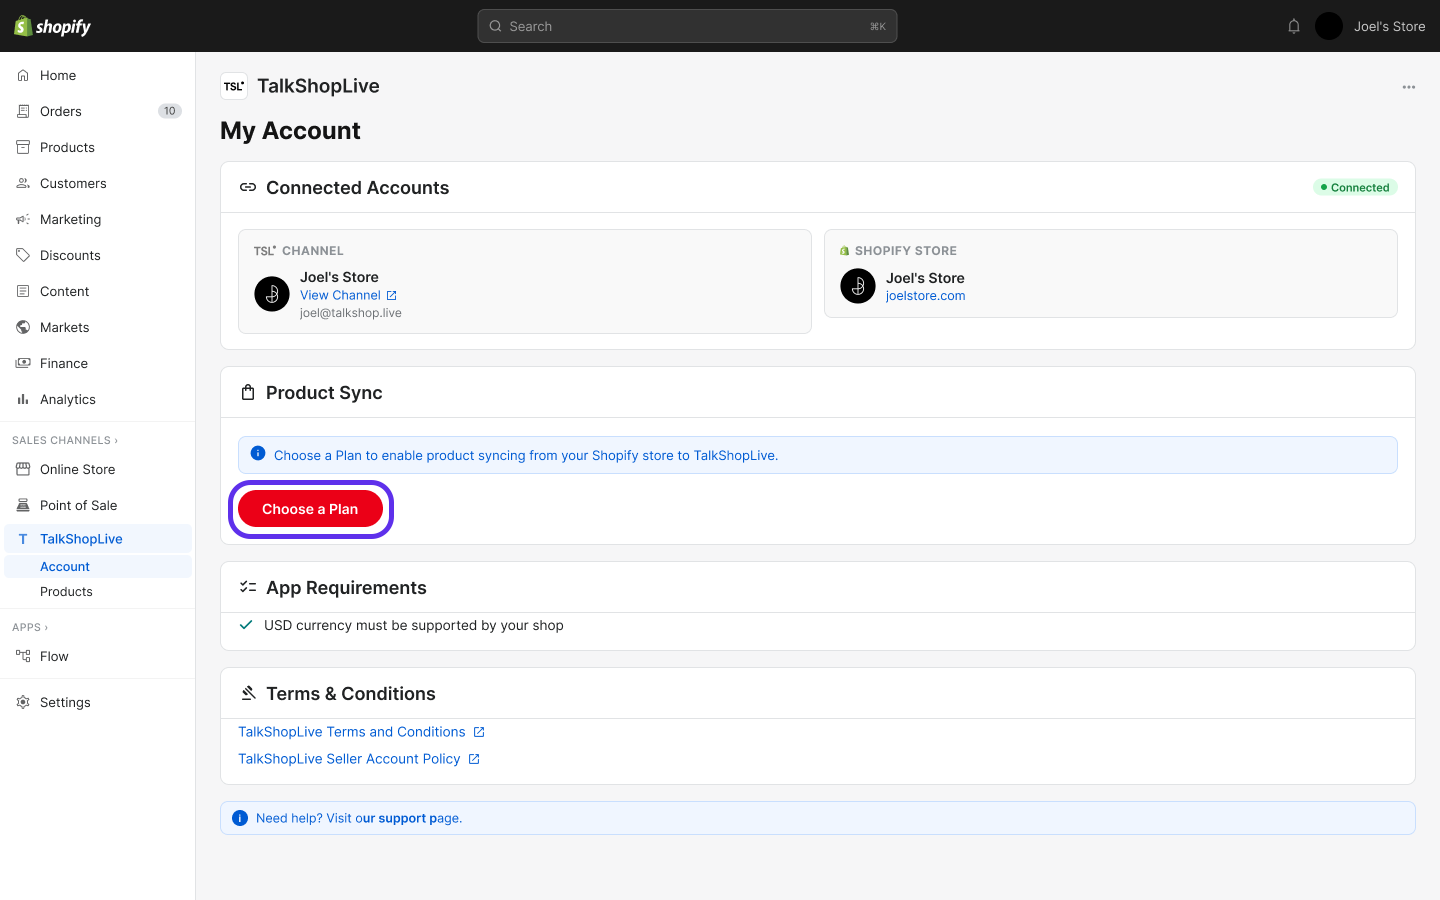Open Analytics in the sidebar

pyautogui.click(x=98, y=399)
